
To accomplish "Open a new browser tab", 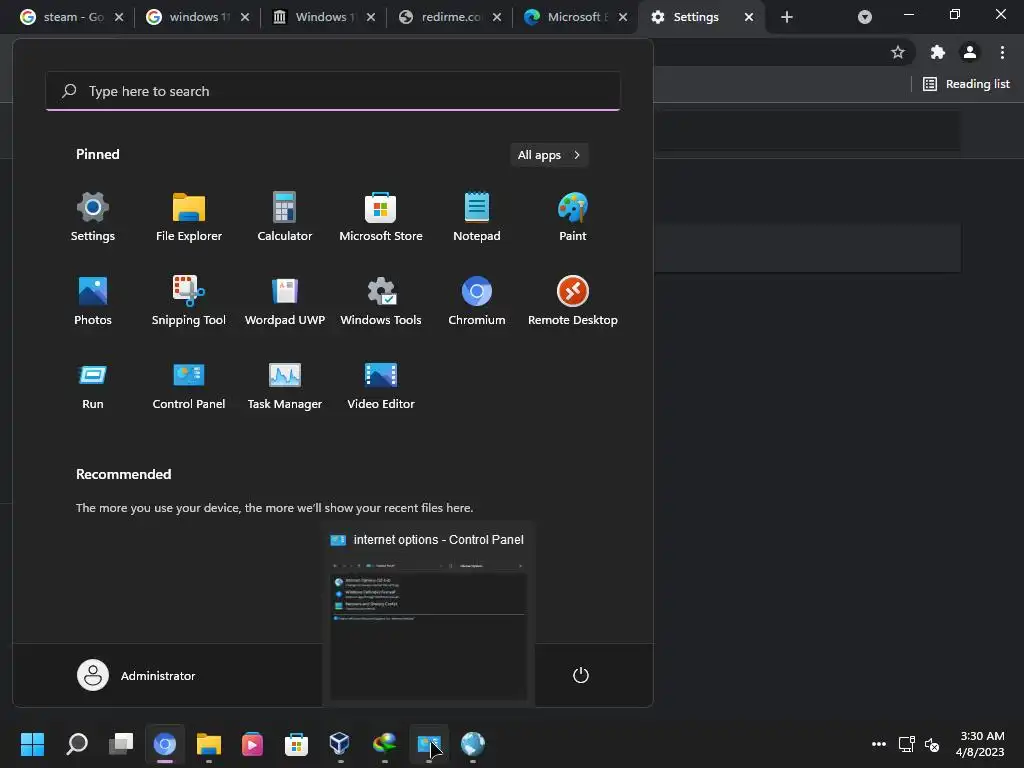I will point(787,17).
